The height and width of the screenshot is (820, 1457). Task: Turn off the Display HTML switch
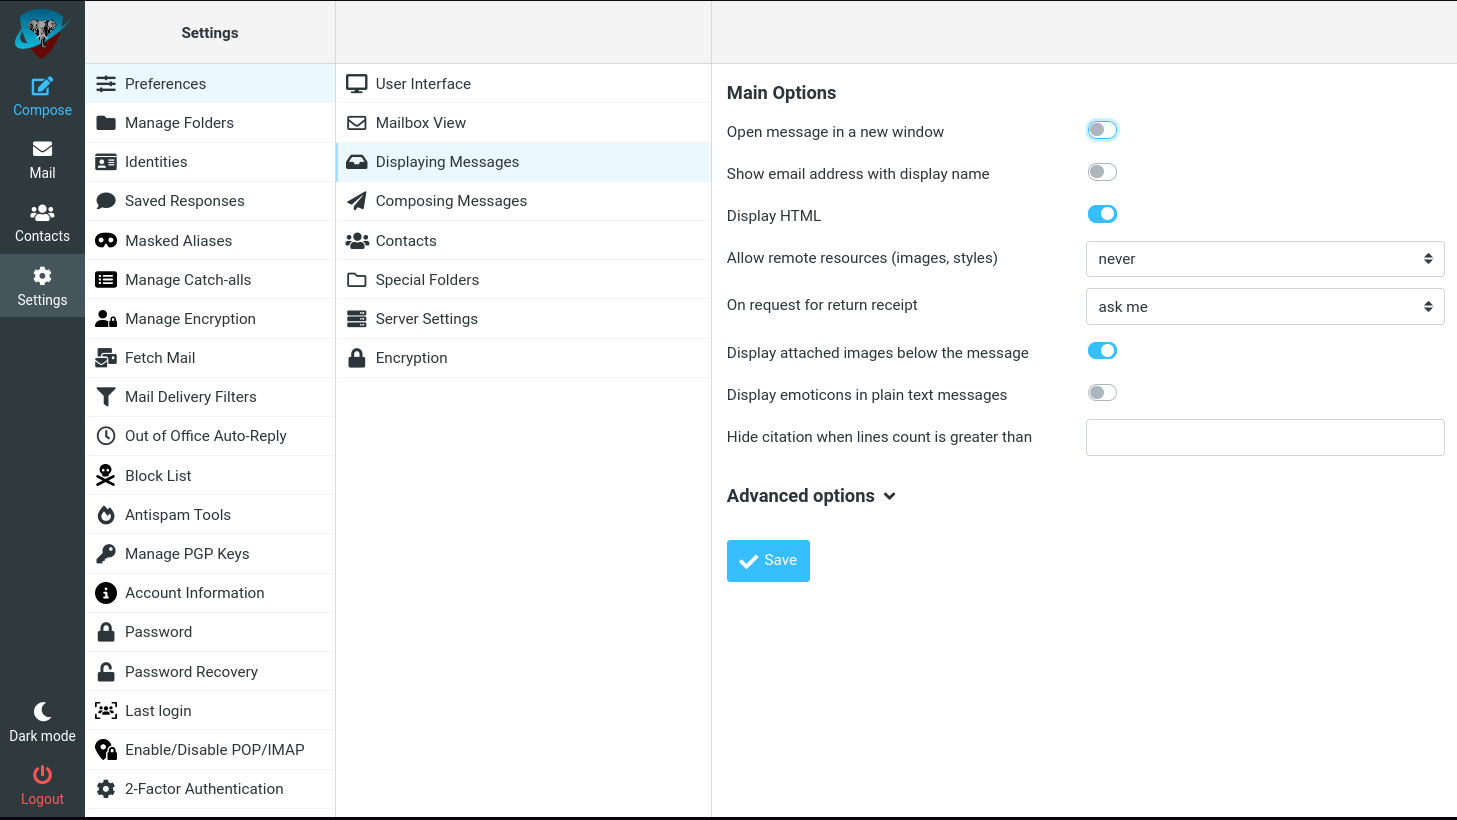(x=1102, y=214)
